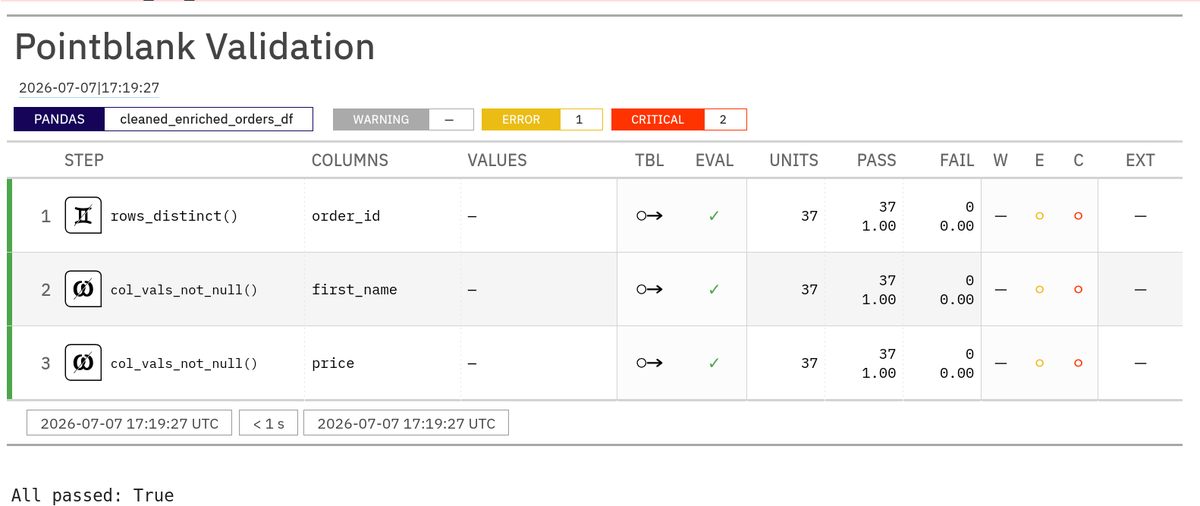Click col_vals_not_null() in step 2
The width and height of the screenshot is (1200, 506).
184,290
